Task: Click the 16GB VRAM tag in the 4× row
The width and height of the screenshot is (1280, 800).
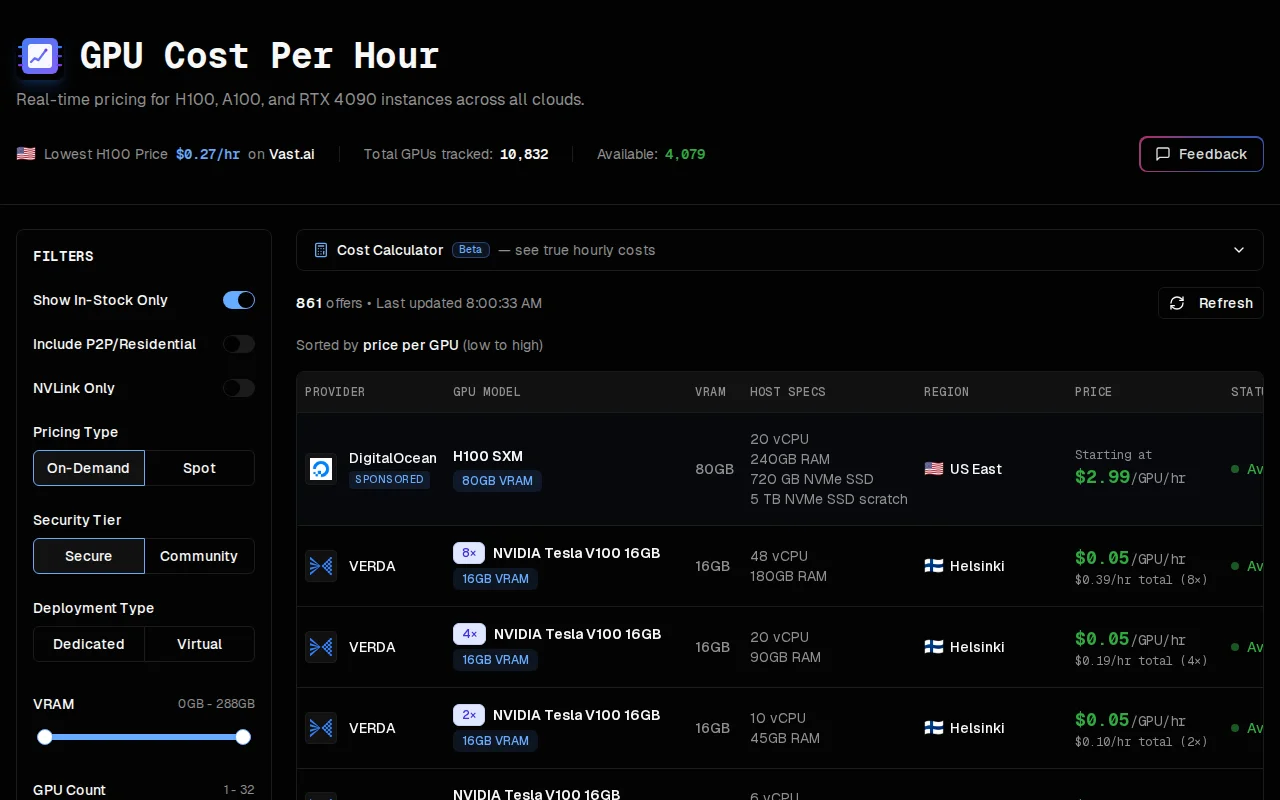Action: pyautogui.click(x=495, y=659)
